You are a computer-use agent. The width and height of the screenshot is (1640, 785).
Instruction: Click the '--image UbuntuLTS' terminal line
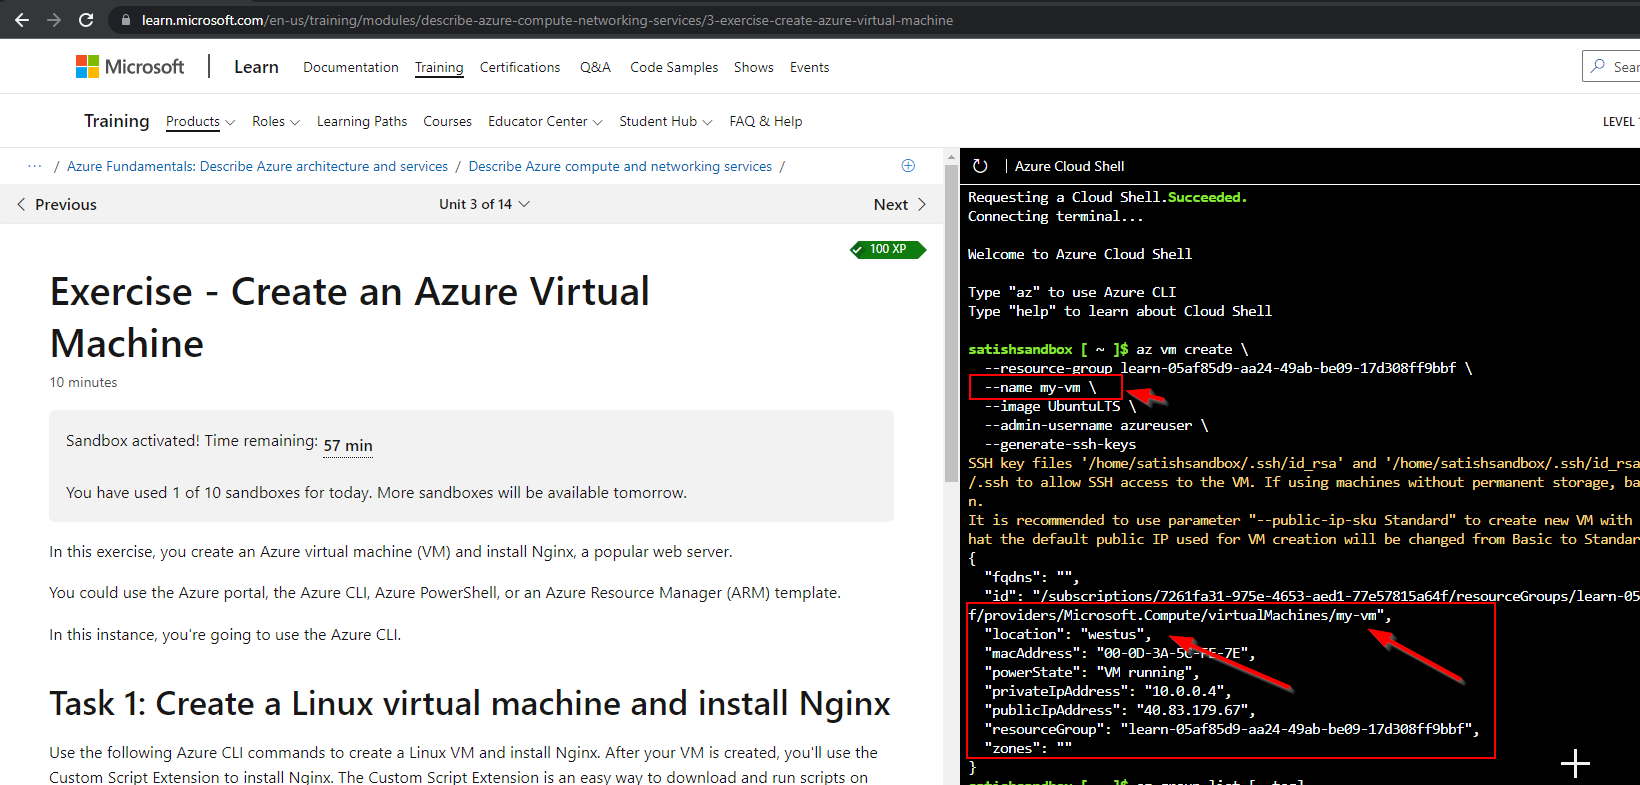click(1060, 406)
